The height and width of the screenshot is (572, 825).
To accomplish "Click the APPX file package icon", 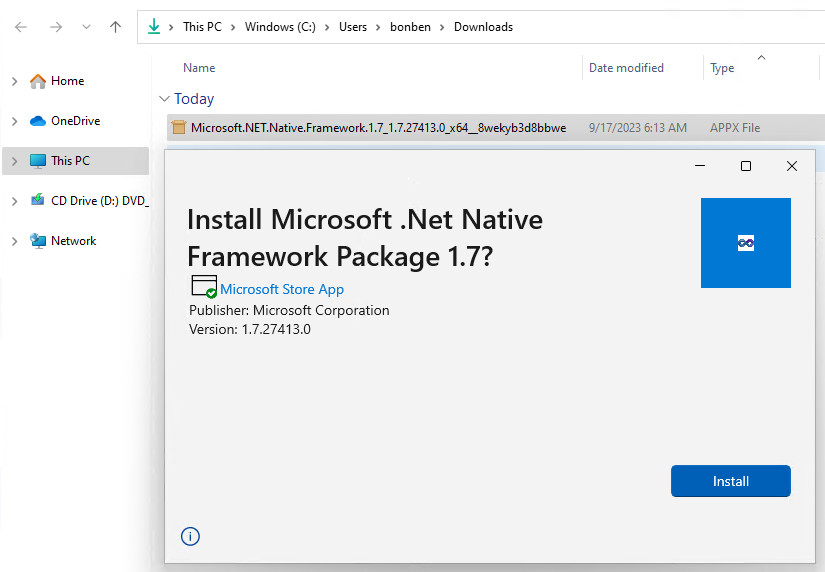I will (179, 127).
